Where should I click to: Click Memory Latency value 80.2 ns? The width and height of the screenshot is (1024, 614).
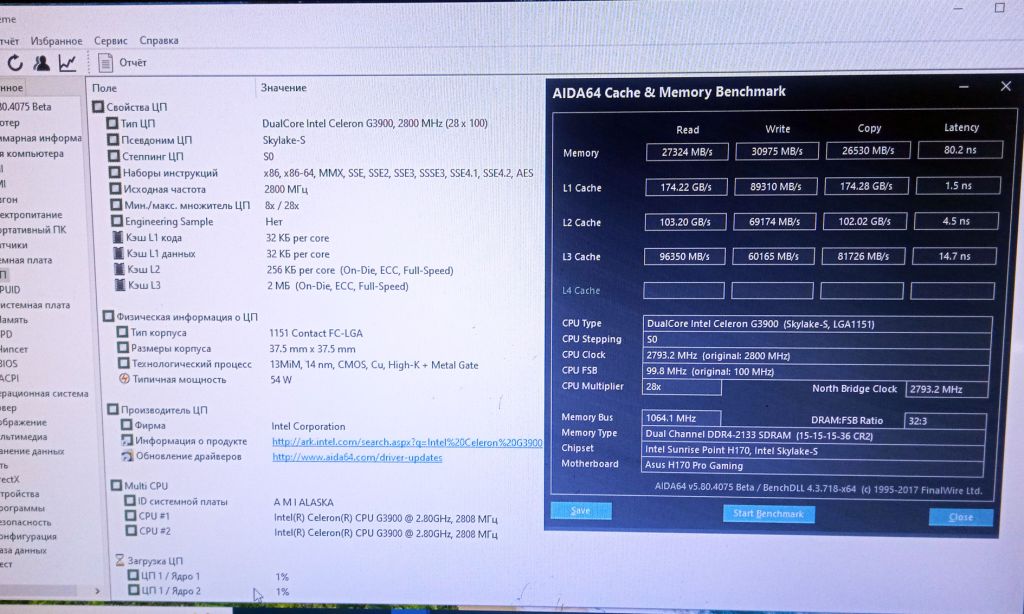tap(960, 150)
